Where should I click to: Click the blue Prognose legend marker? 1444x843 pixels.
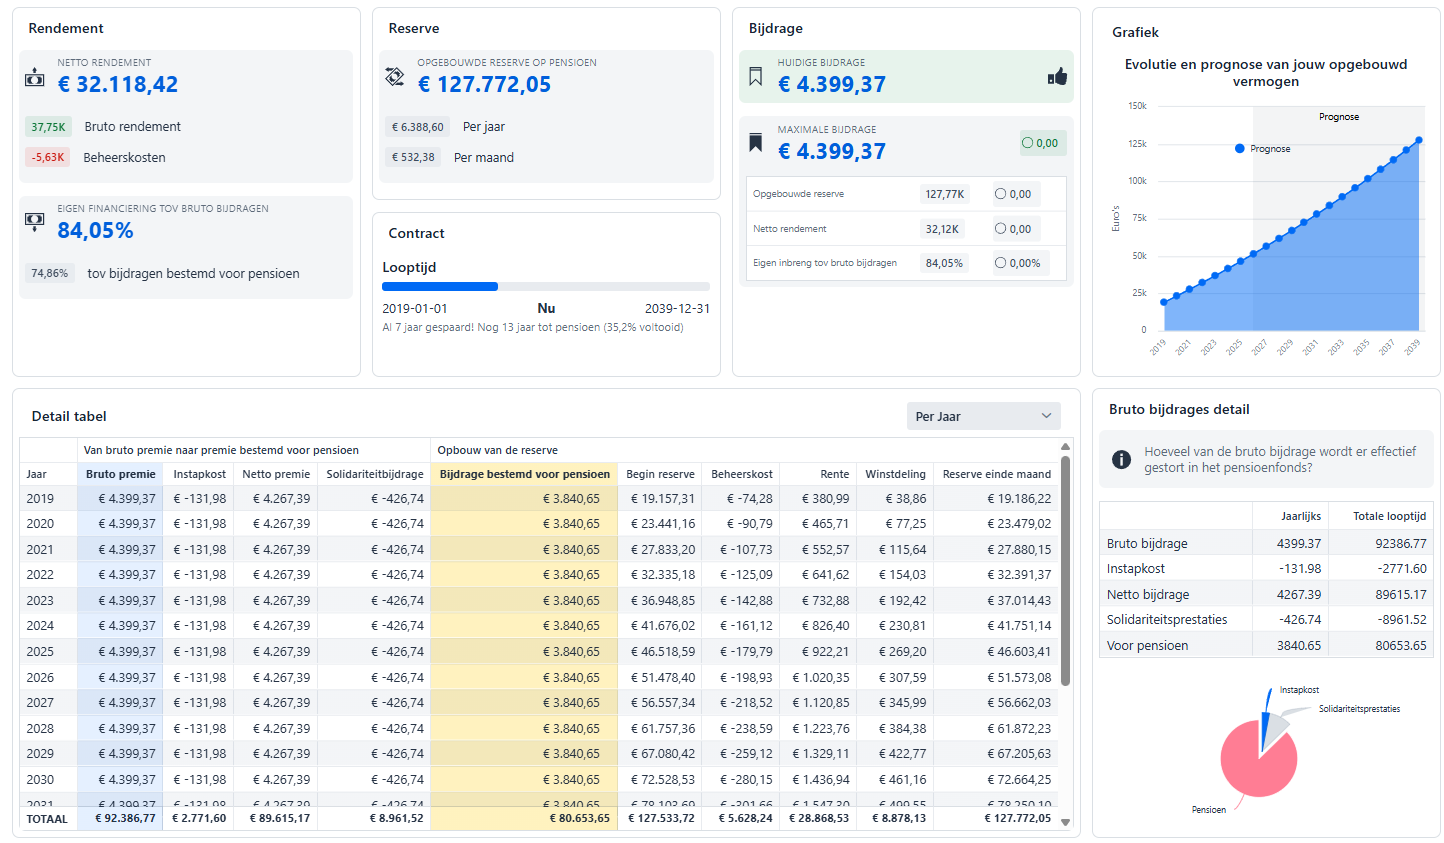click(1240, 149)
